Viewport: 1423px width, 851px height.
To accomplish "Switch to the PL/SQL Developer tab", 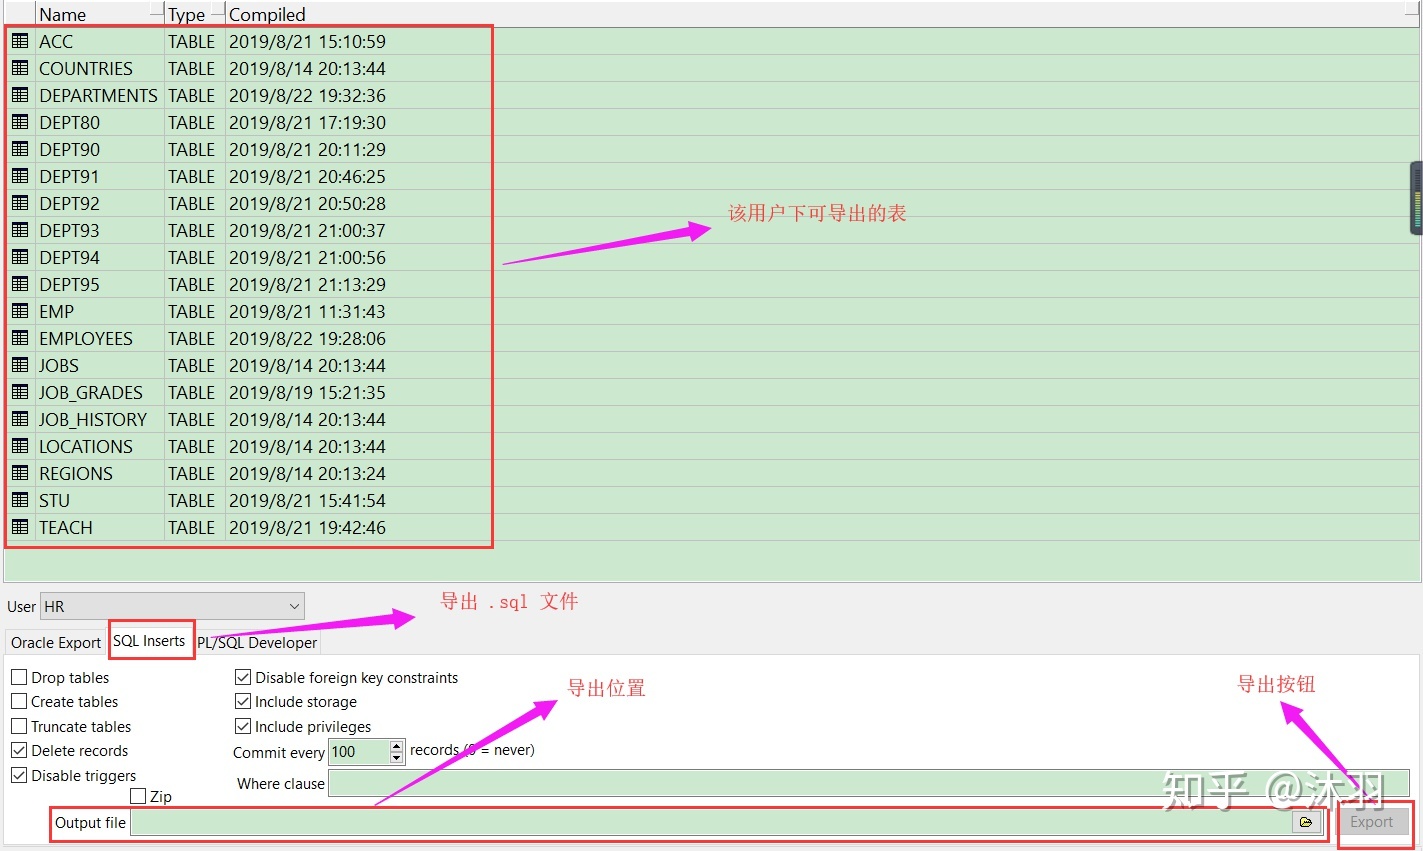I will coord(257,642).
